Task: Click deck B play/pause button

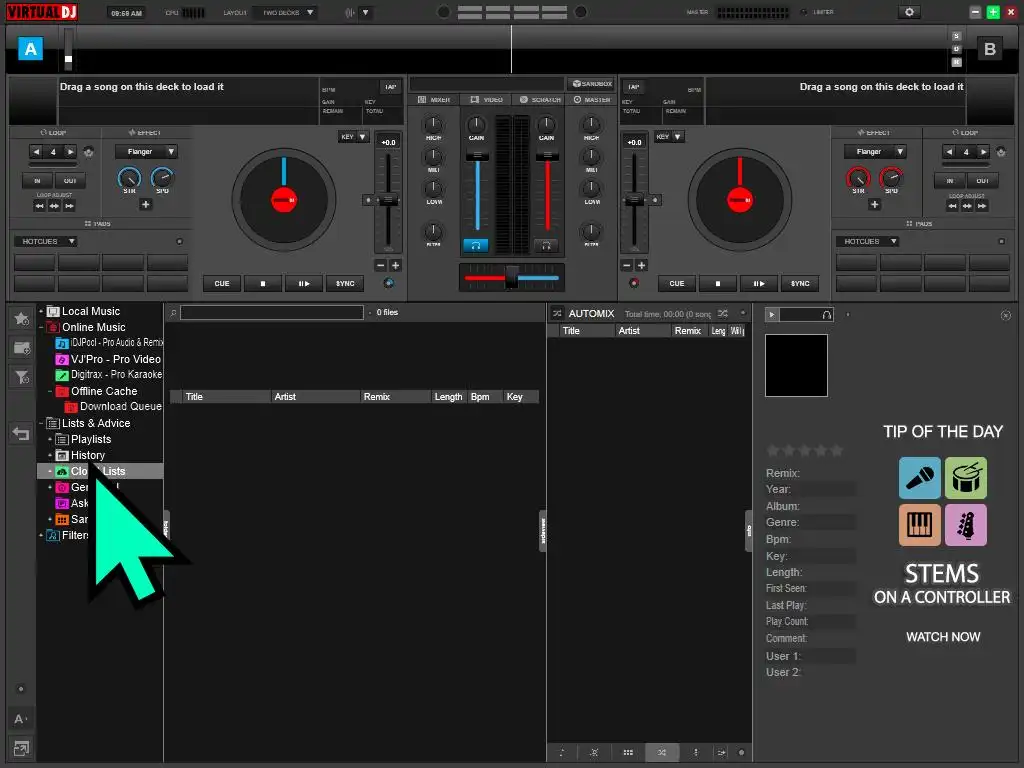Action: (759, 283)
